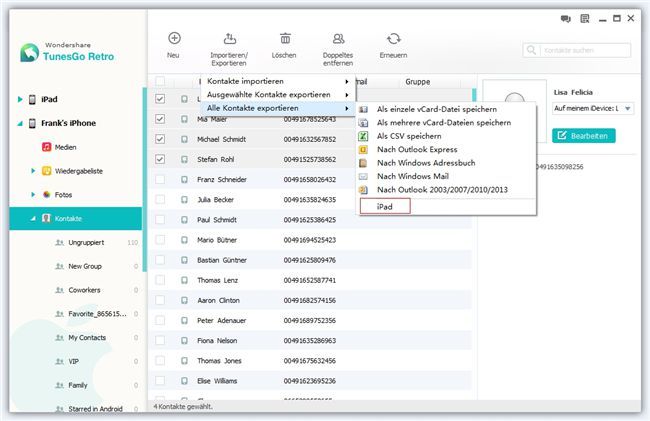The image size is (650, 421).
Task: Check the Thomas Lenz checkbox
Action: tap(160, 280)
